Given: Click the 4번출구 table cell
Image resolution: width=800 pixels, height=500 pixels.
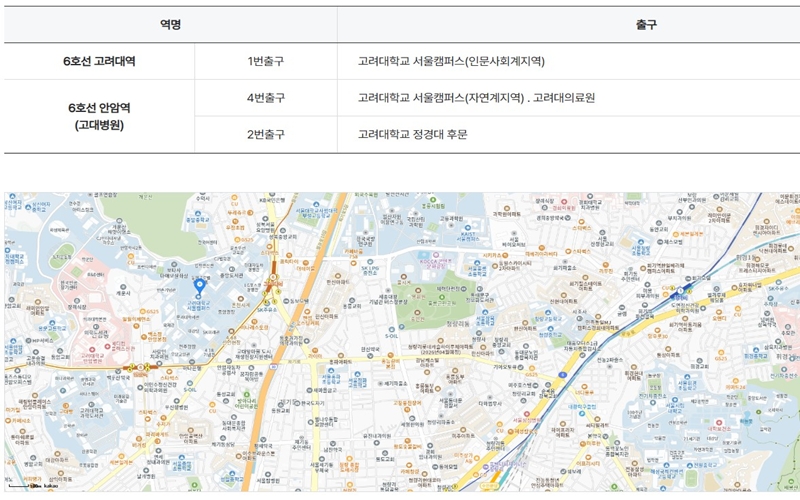Looking at the screenshot, I should pos(266,98).
